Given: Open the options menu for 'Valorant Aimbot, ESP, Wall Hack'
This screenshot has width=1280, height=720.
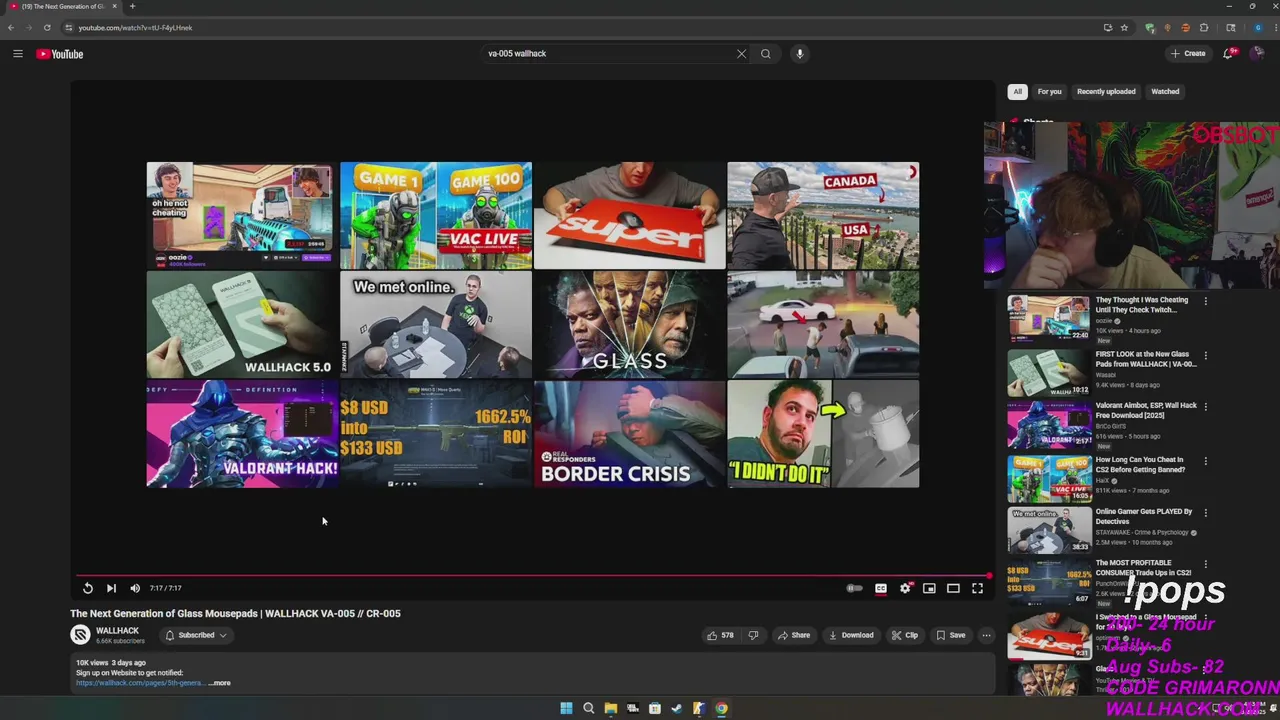Looking at the screenshot, I should tap(1205, 407).
